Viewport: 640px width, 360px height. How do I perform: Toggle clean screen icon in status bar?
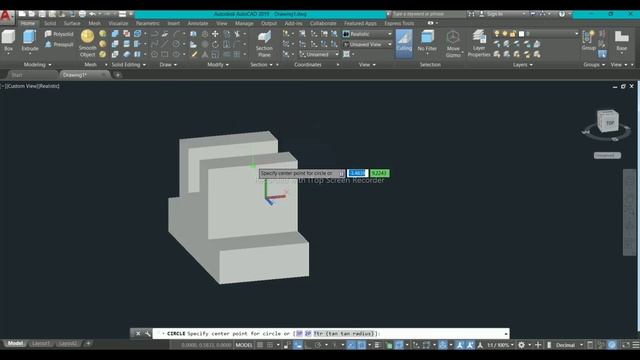(626, 345)
